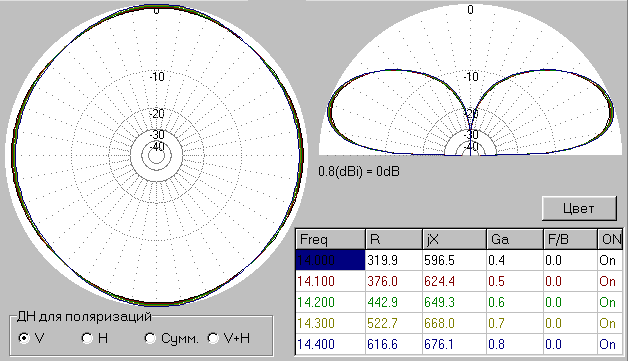The image size is (628, 361).
Task: Select the 14.200 frequency row
Action: coord(459,302)
